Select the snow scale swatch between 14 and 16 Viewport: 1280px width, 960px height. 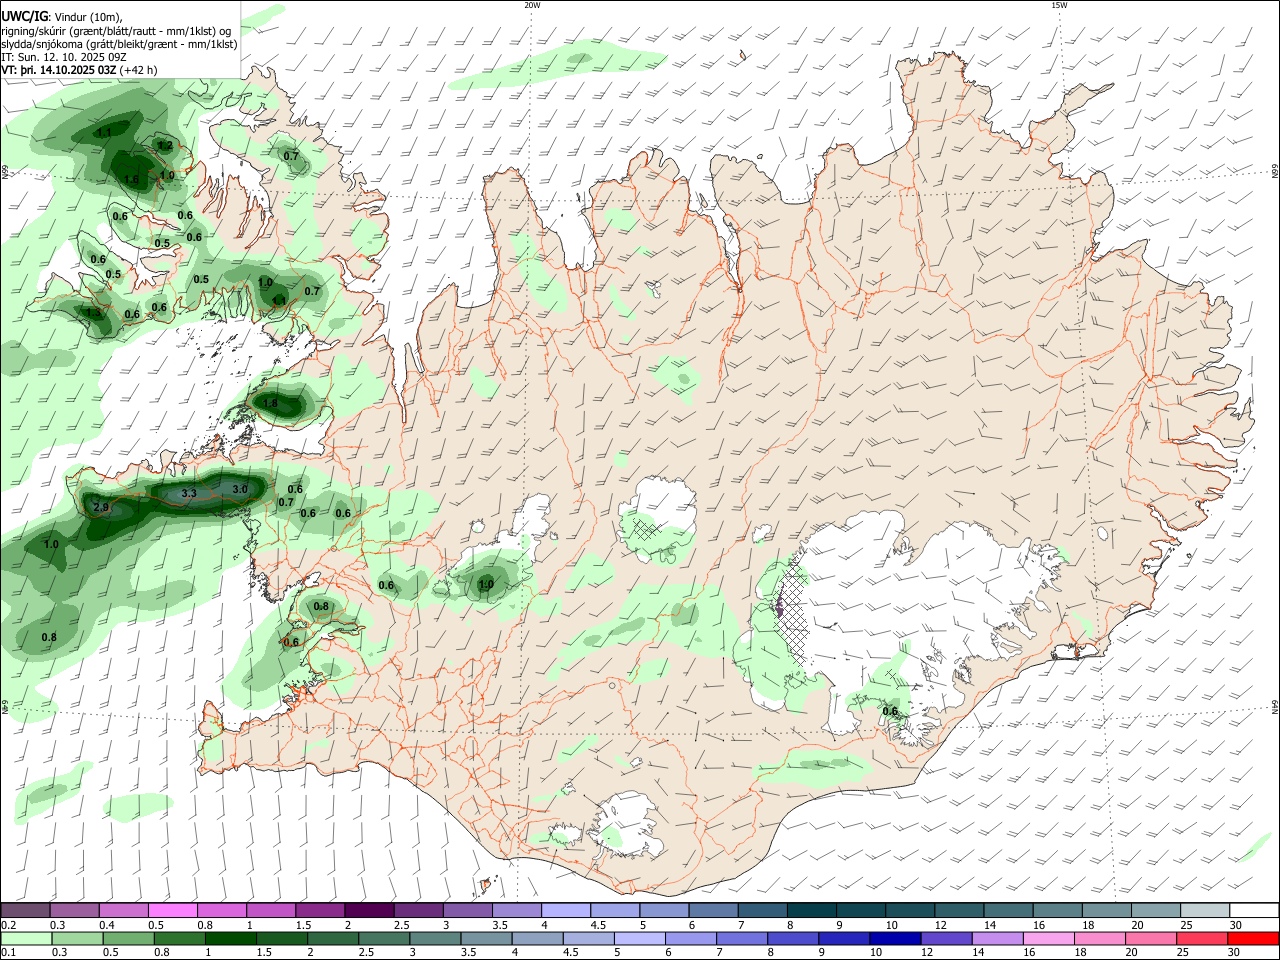(x=1007, y=910)
